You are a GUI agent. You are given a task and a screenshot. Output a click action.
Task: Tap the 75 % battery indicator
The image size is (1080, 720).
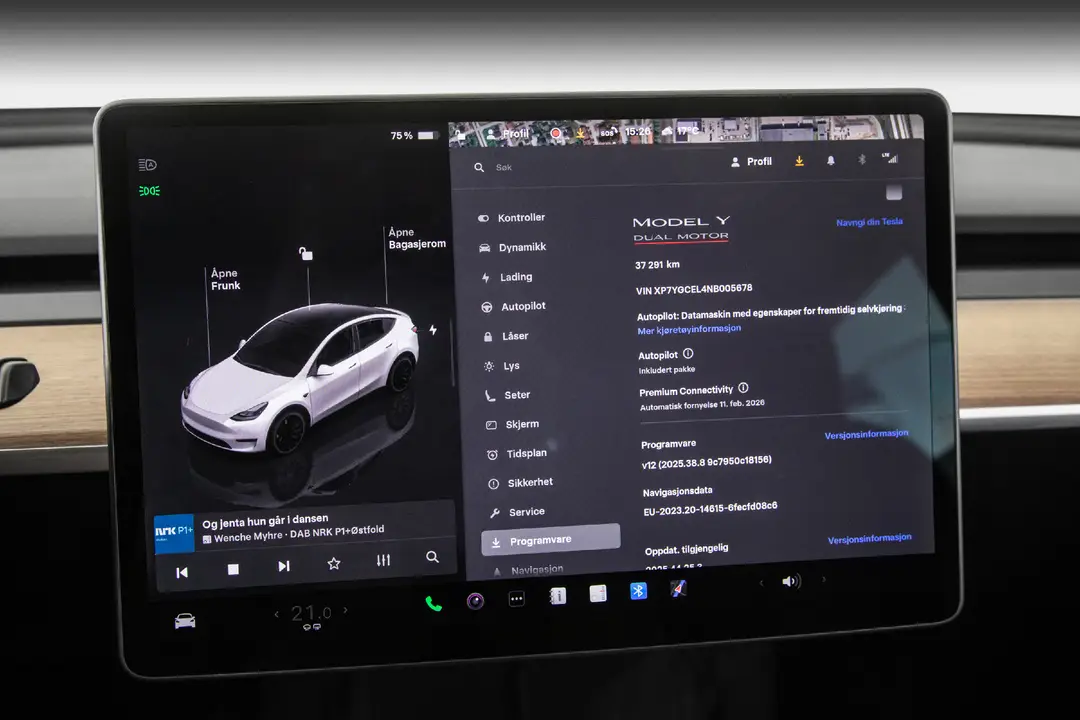click(x=414, y=135)
